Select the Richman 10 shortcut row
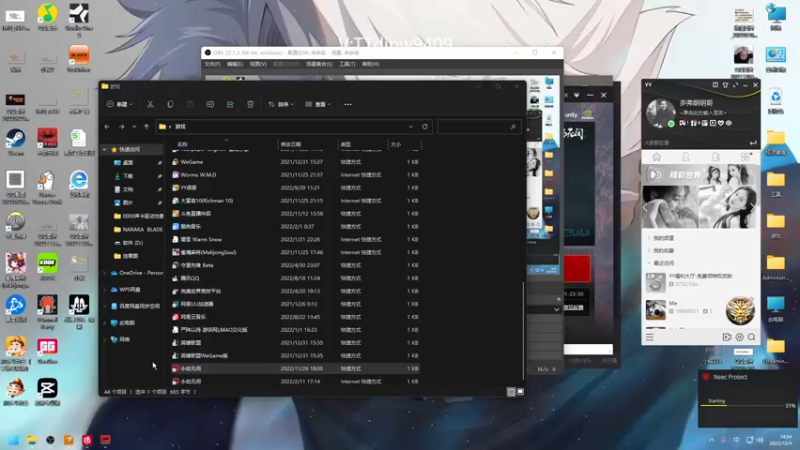The image size is (800, 450). [295, 201]
